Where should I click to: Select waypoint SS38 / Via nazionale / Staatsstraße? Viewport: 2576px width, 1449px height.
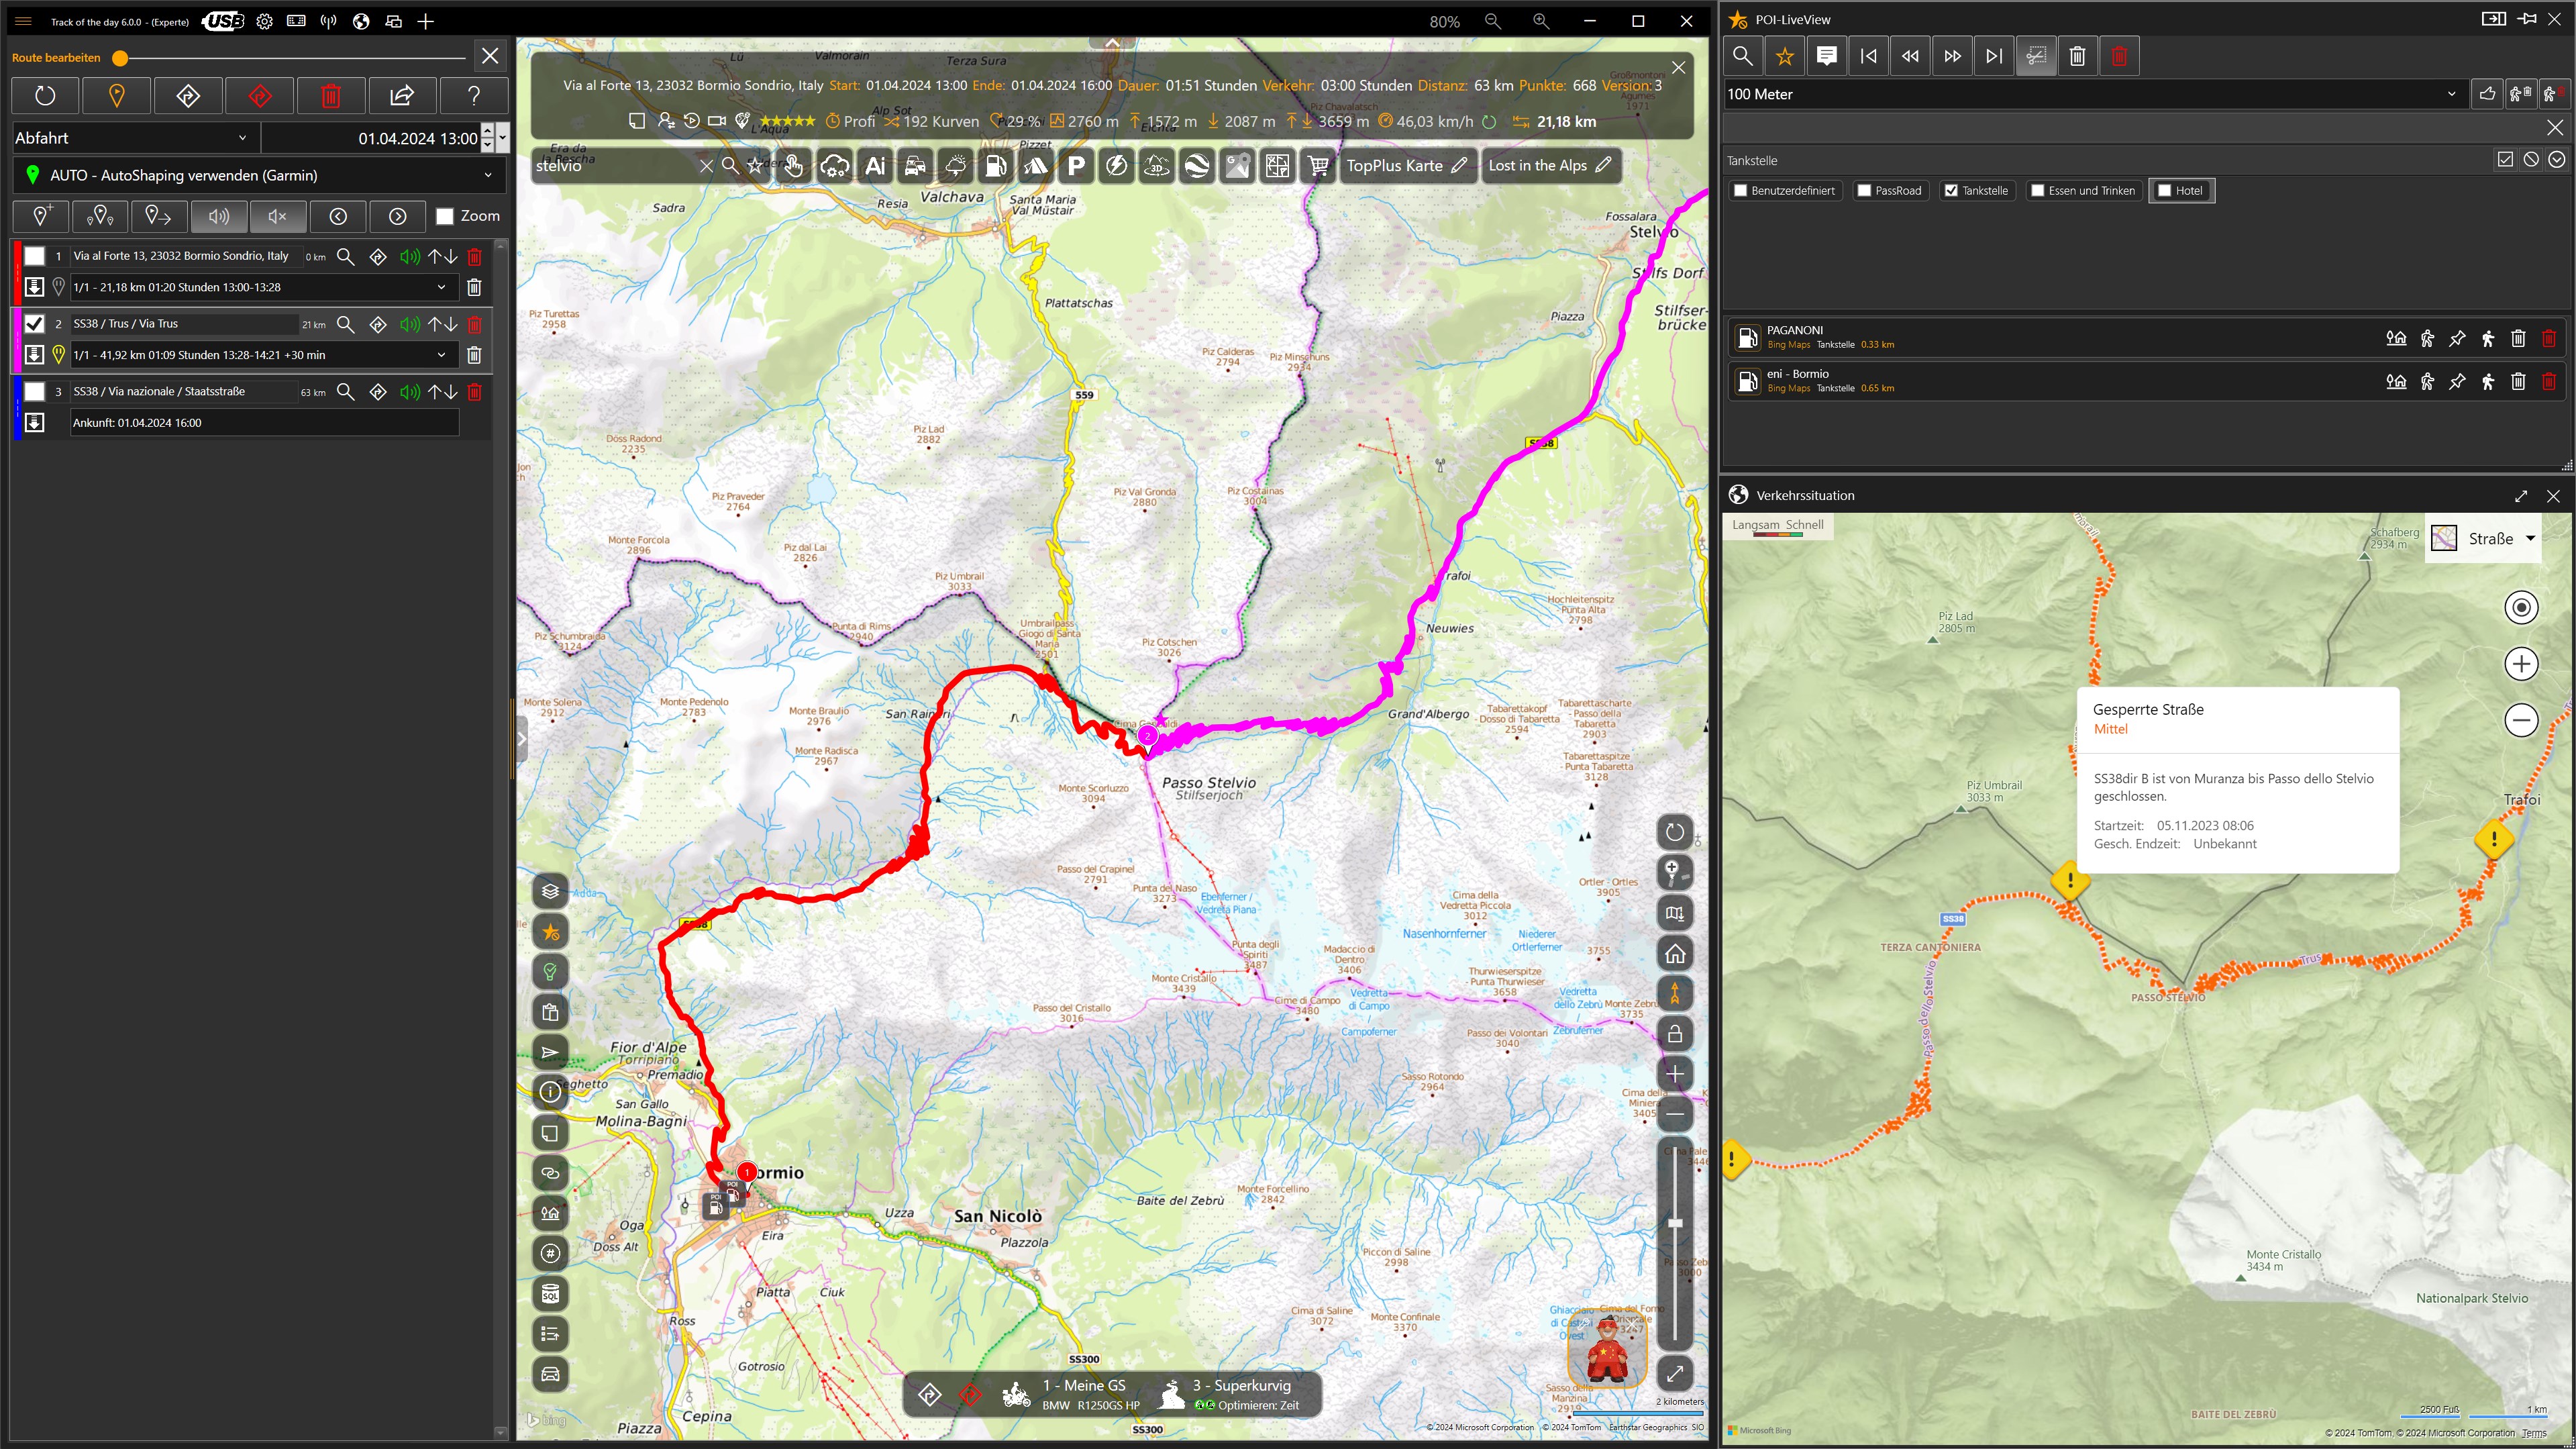click(160, 391)
